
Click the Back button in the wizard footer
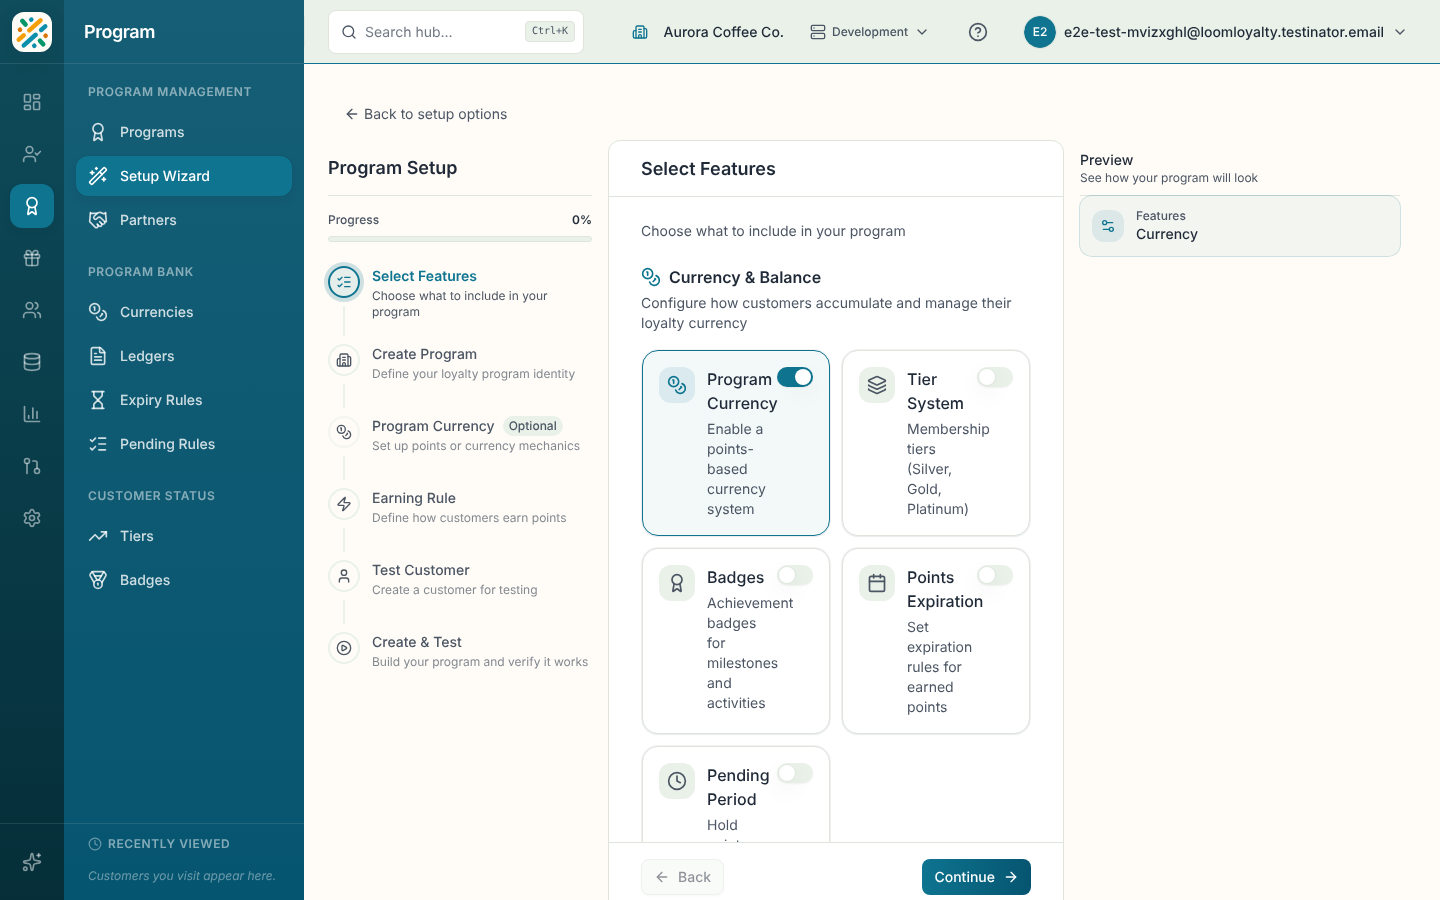(682, 877)
